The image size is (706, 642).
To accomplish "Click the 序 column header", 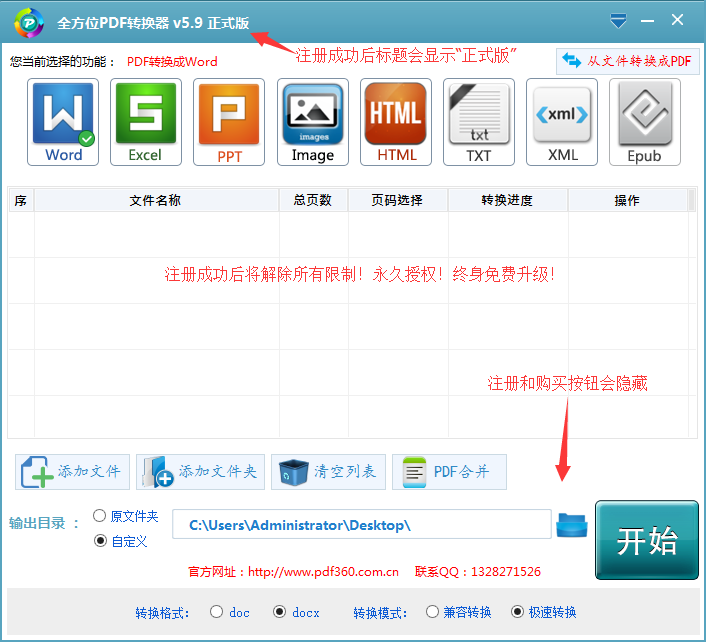I will [21, 200].
